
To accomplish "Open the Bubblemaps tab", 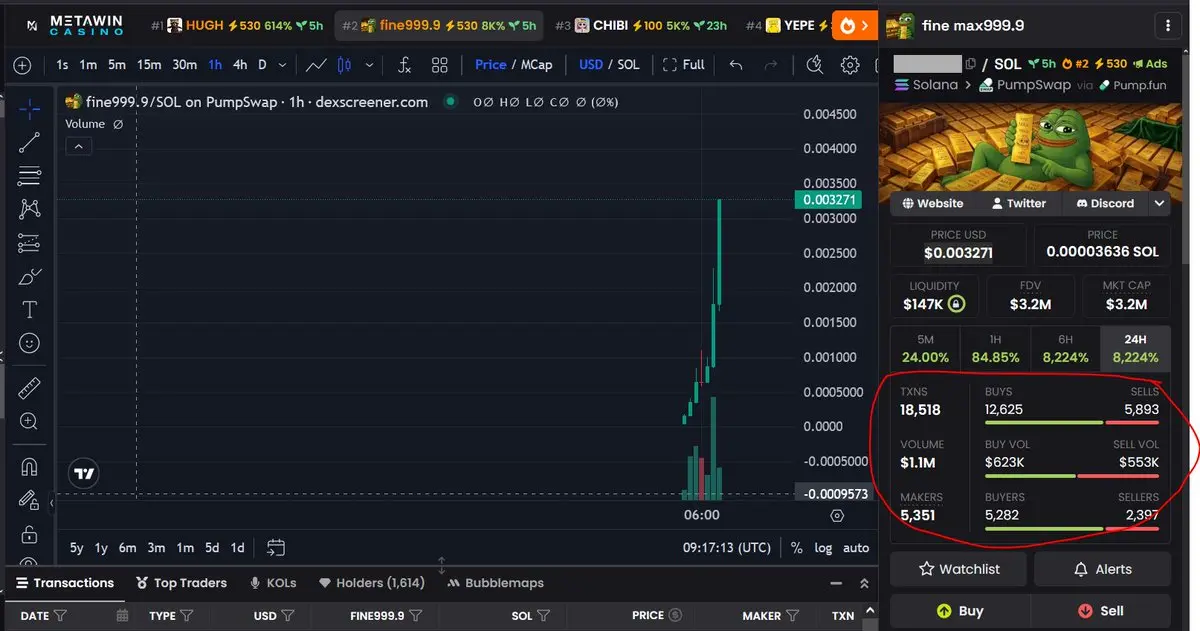I will [495, 583].
